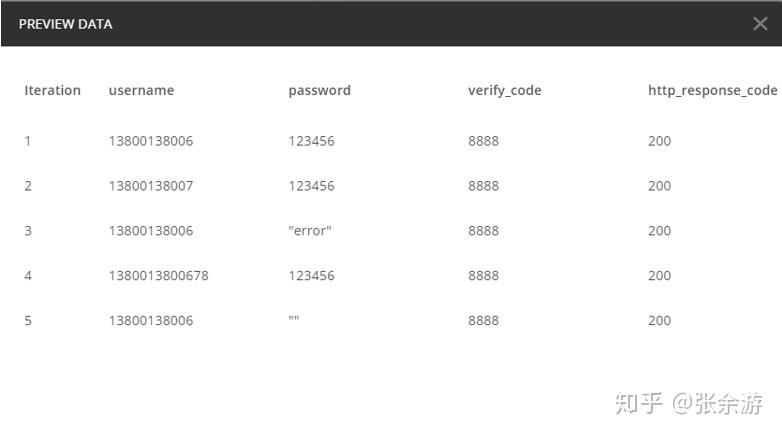Click iteration number 5
This screenshot has height=435, width=782.
pyautogui.click(x=28, y=320)
